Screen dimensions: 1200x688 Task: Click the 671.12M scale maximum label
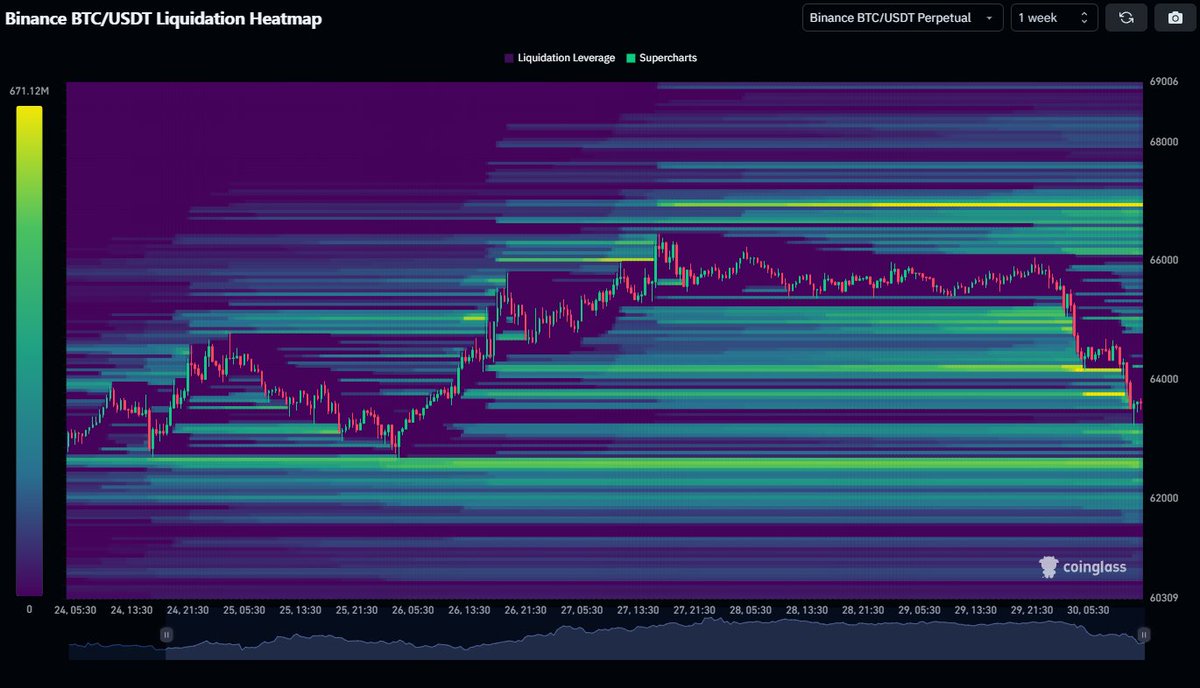pyautogui.click(x=28, y=91)
